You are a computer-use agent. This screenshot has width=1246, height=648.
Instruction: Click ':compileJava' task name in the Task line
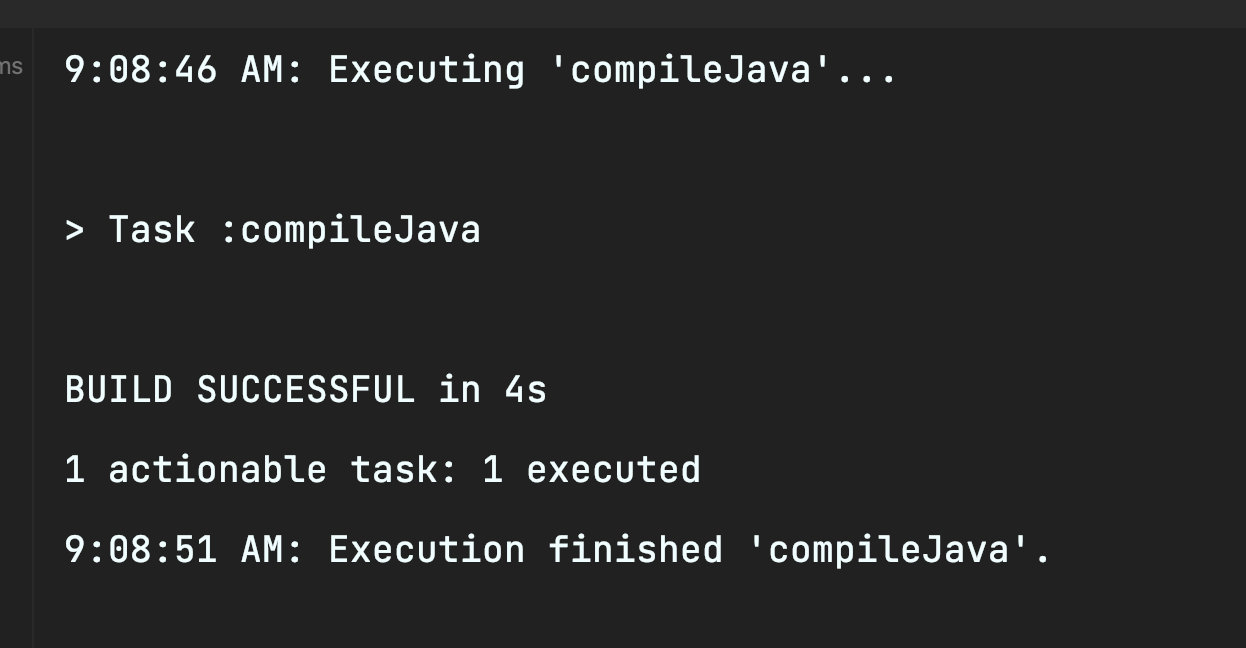349,230
